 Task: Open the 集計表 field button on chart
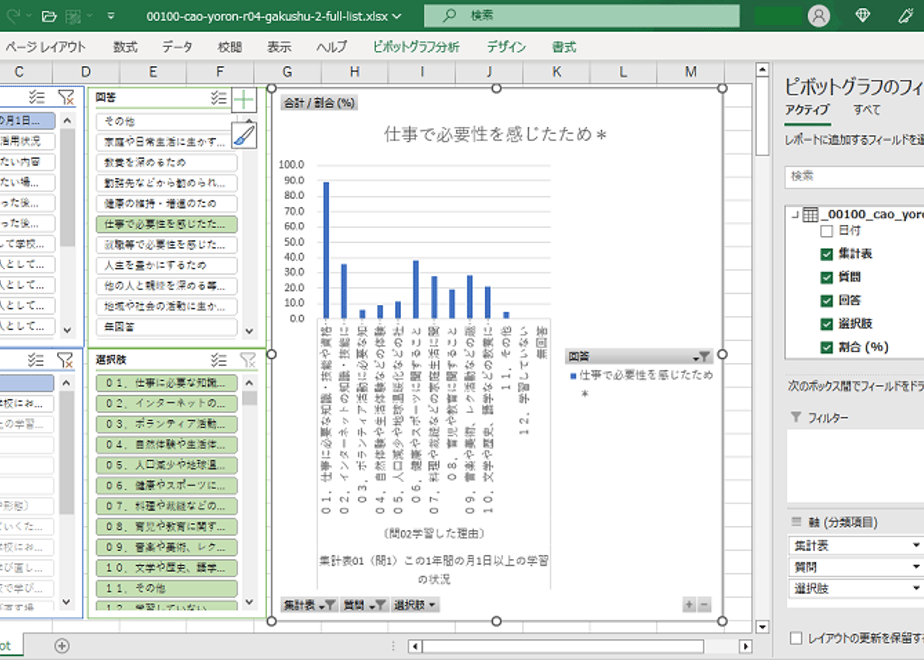pos(309,605)
